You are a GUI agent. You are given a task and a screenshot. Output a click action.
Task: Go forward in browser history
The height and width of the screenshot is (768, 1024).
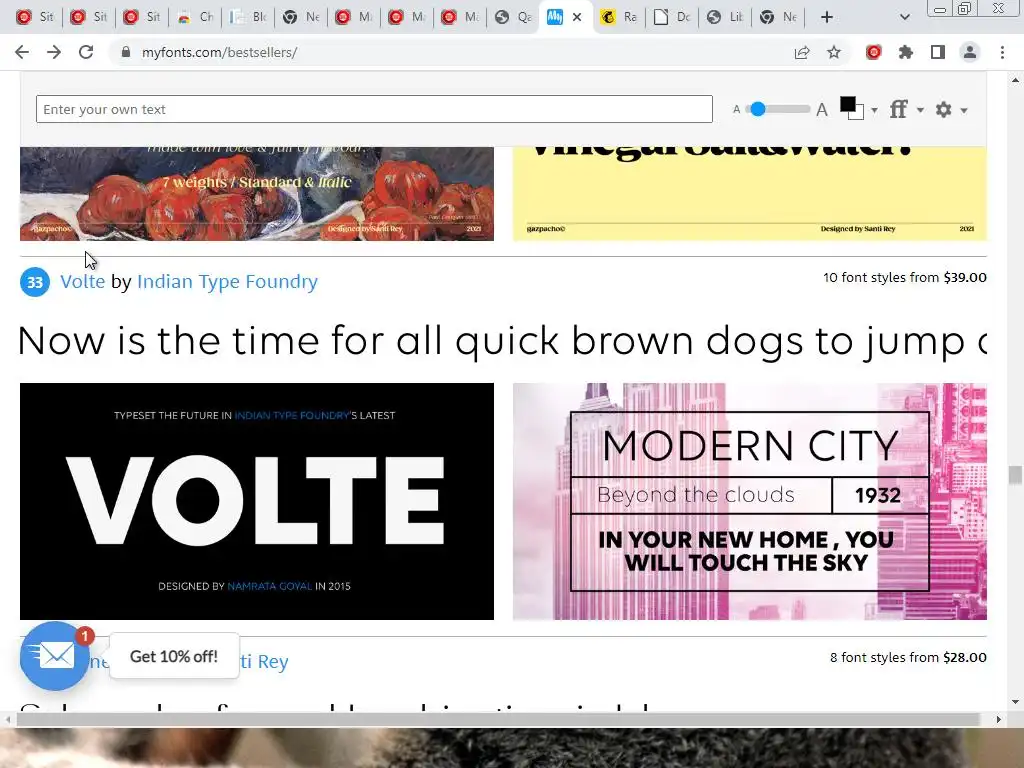[x=54, y=52]
